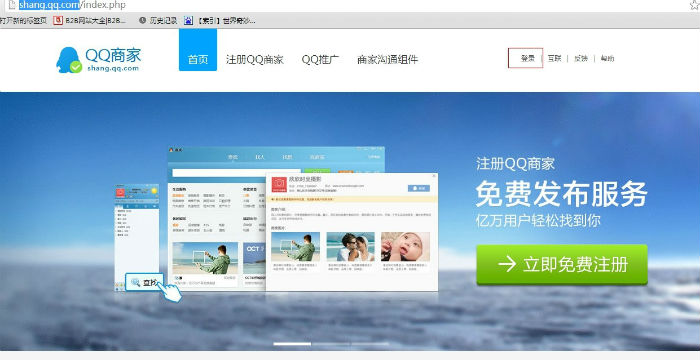Open the QQ推广 menu item
Image resolution: width=700 pixels, height=360 pixels.
click(x=320, y=59)
